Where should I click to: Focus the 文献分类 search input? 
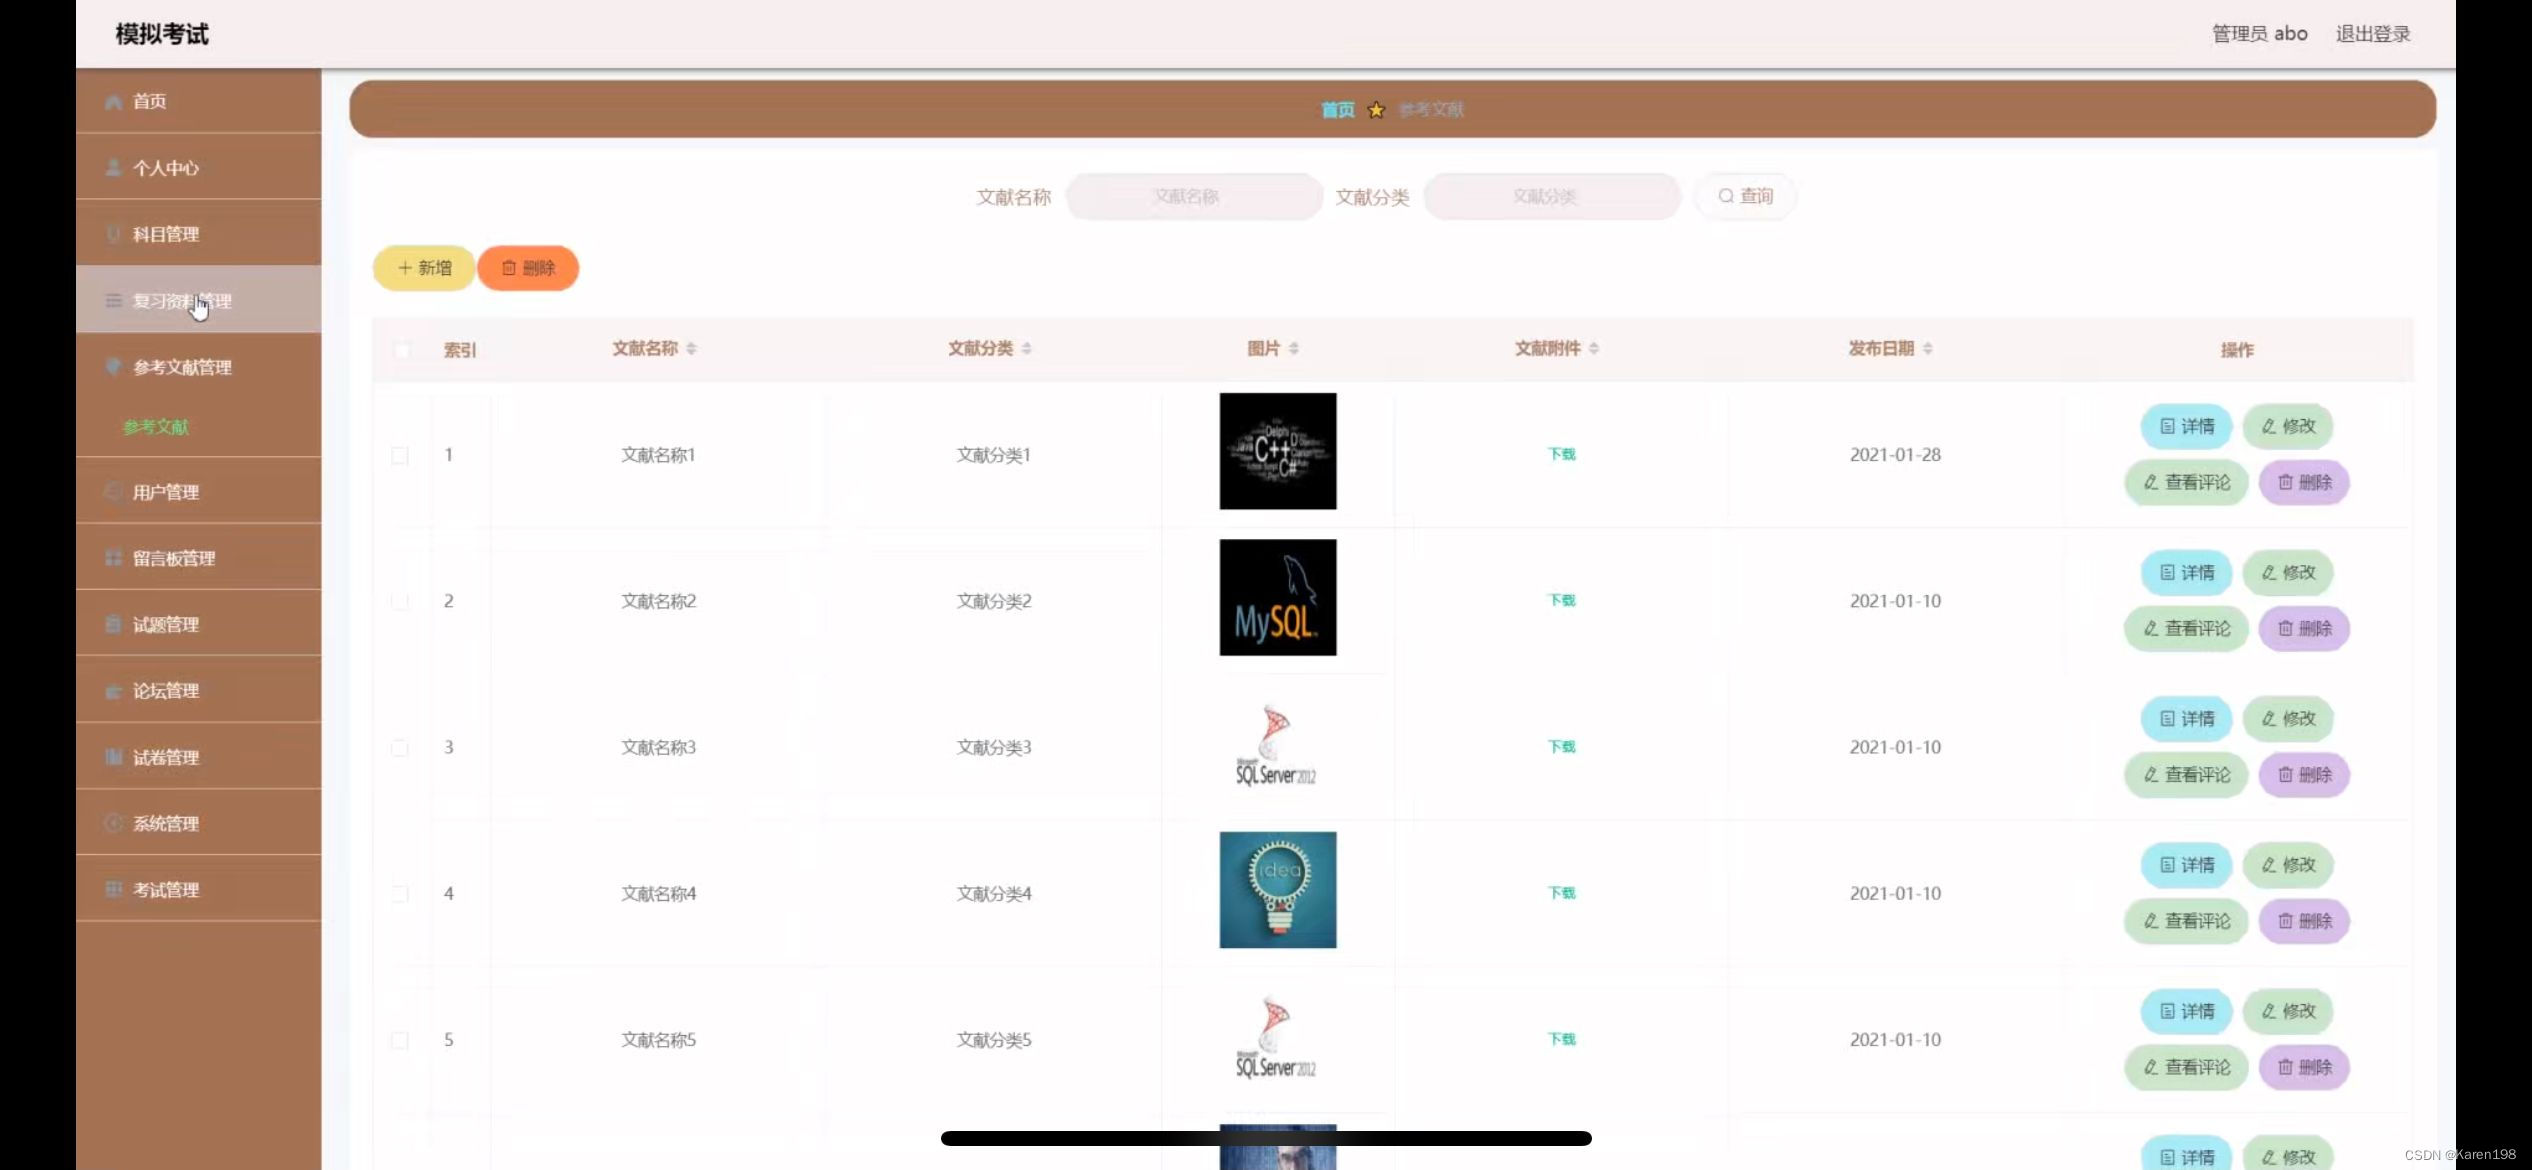(x=1551, y=196)
